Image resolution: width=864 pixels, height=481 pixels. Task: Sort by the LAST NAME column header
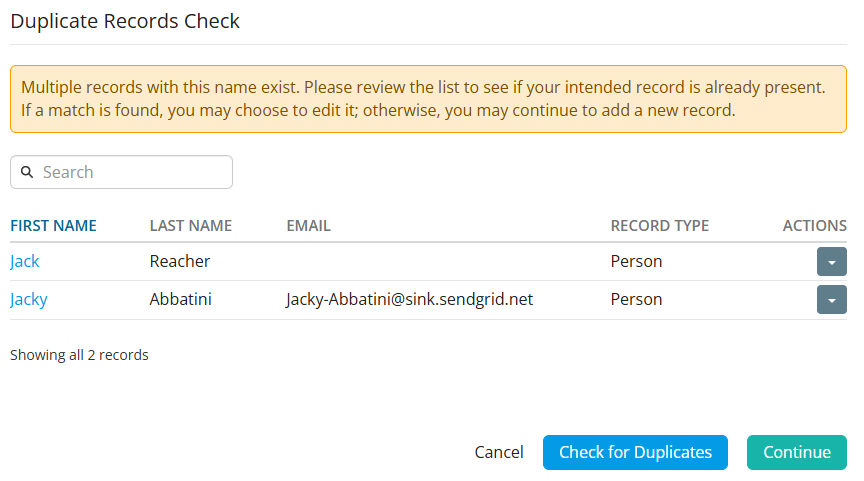point(191,225)
